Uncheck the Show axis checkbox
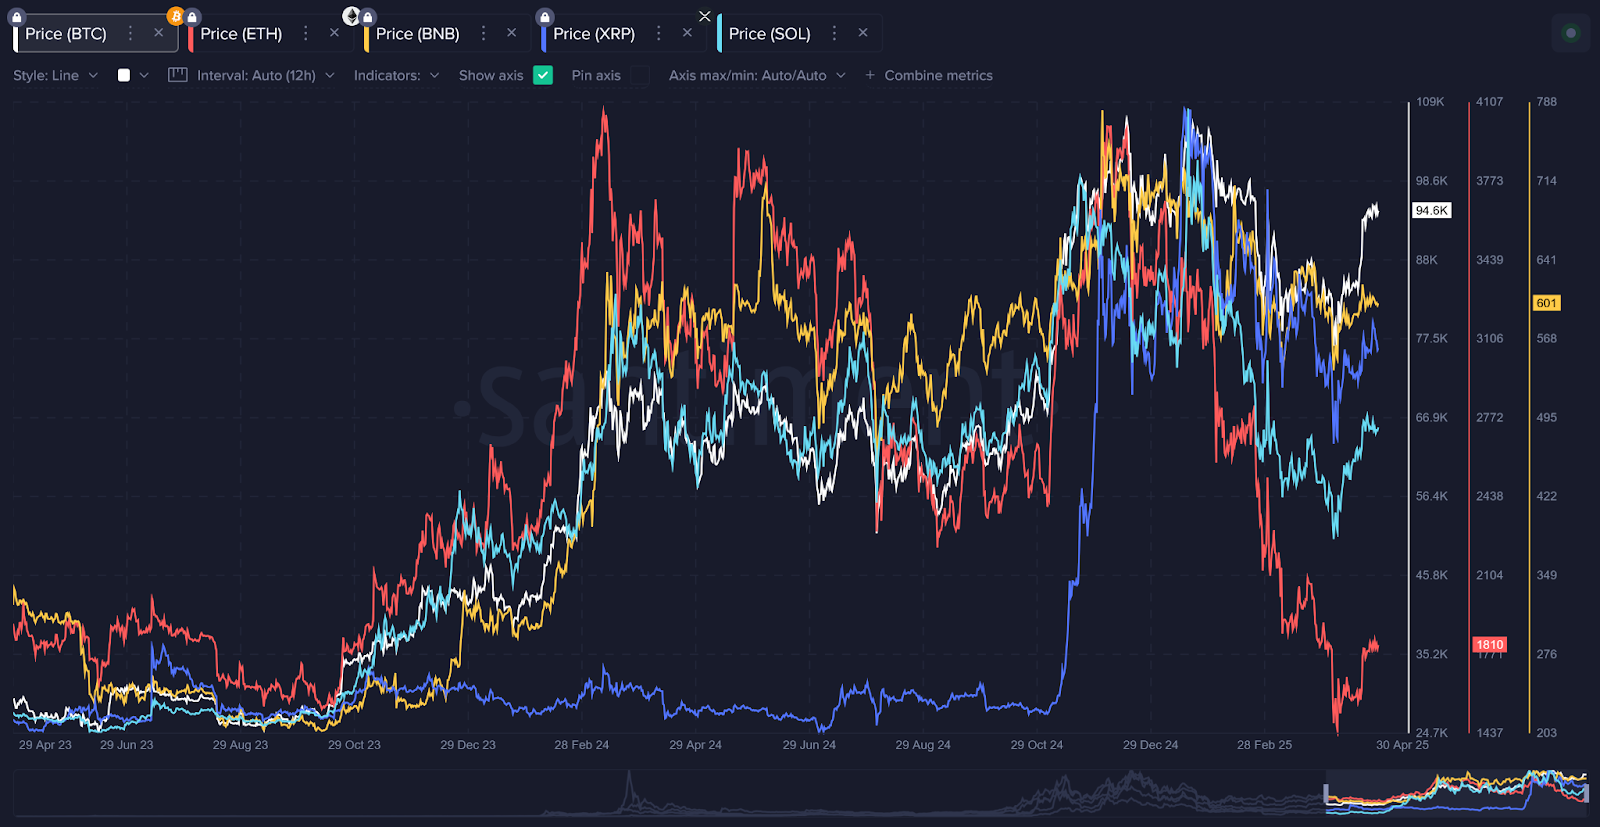This screenshot has width=1600, height=827. (543, 75)
